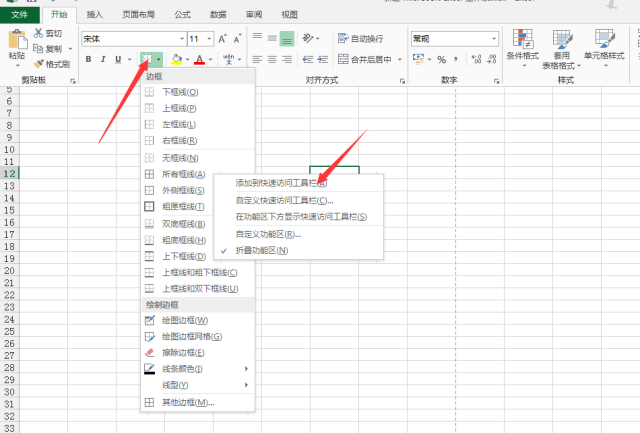Viewport: 640px width, 433px height.
Task: Switch to the 插入 (Insert) tab
Action: coord(94,15)
